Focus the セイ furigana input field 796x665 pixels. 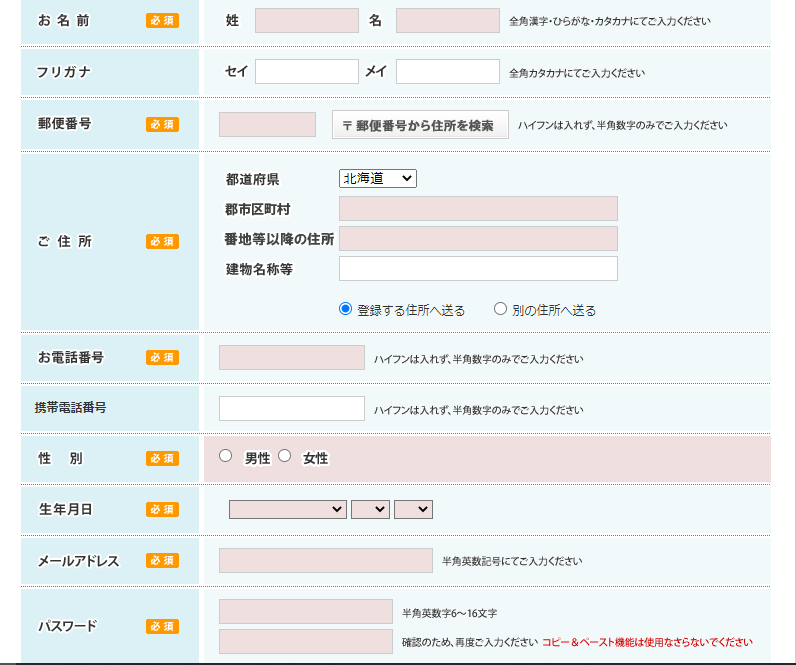(306, 72)
